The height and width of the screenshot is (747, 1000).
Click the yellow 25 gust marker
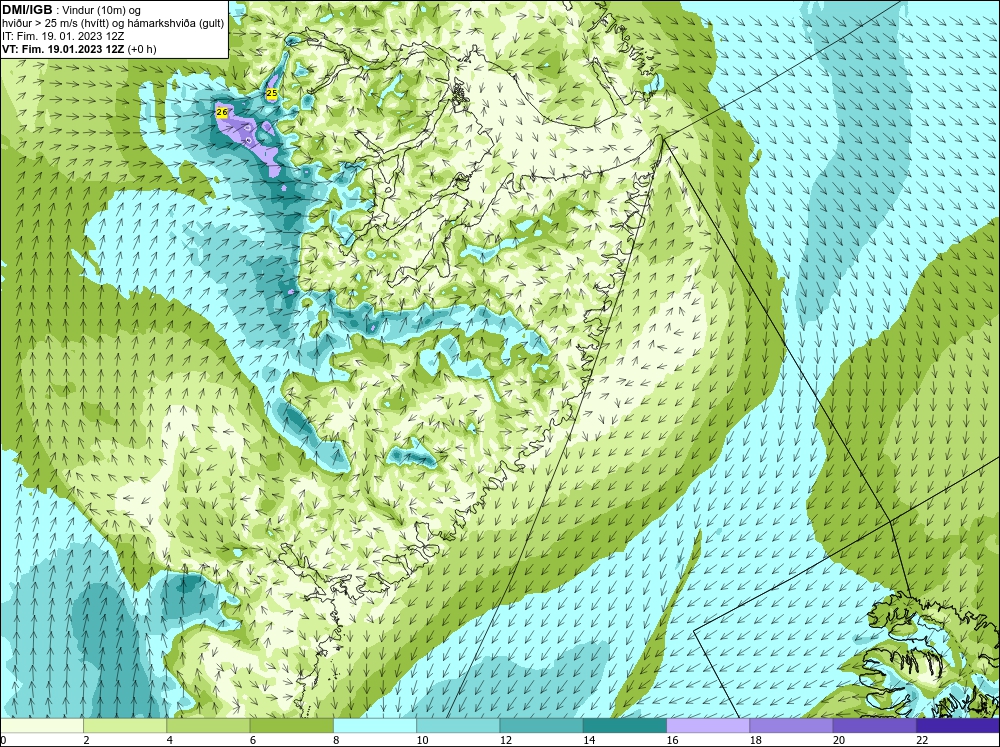pos(272,93)
